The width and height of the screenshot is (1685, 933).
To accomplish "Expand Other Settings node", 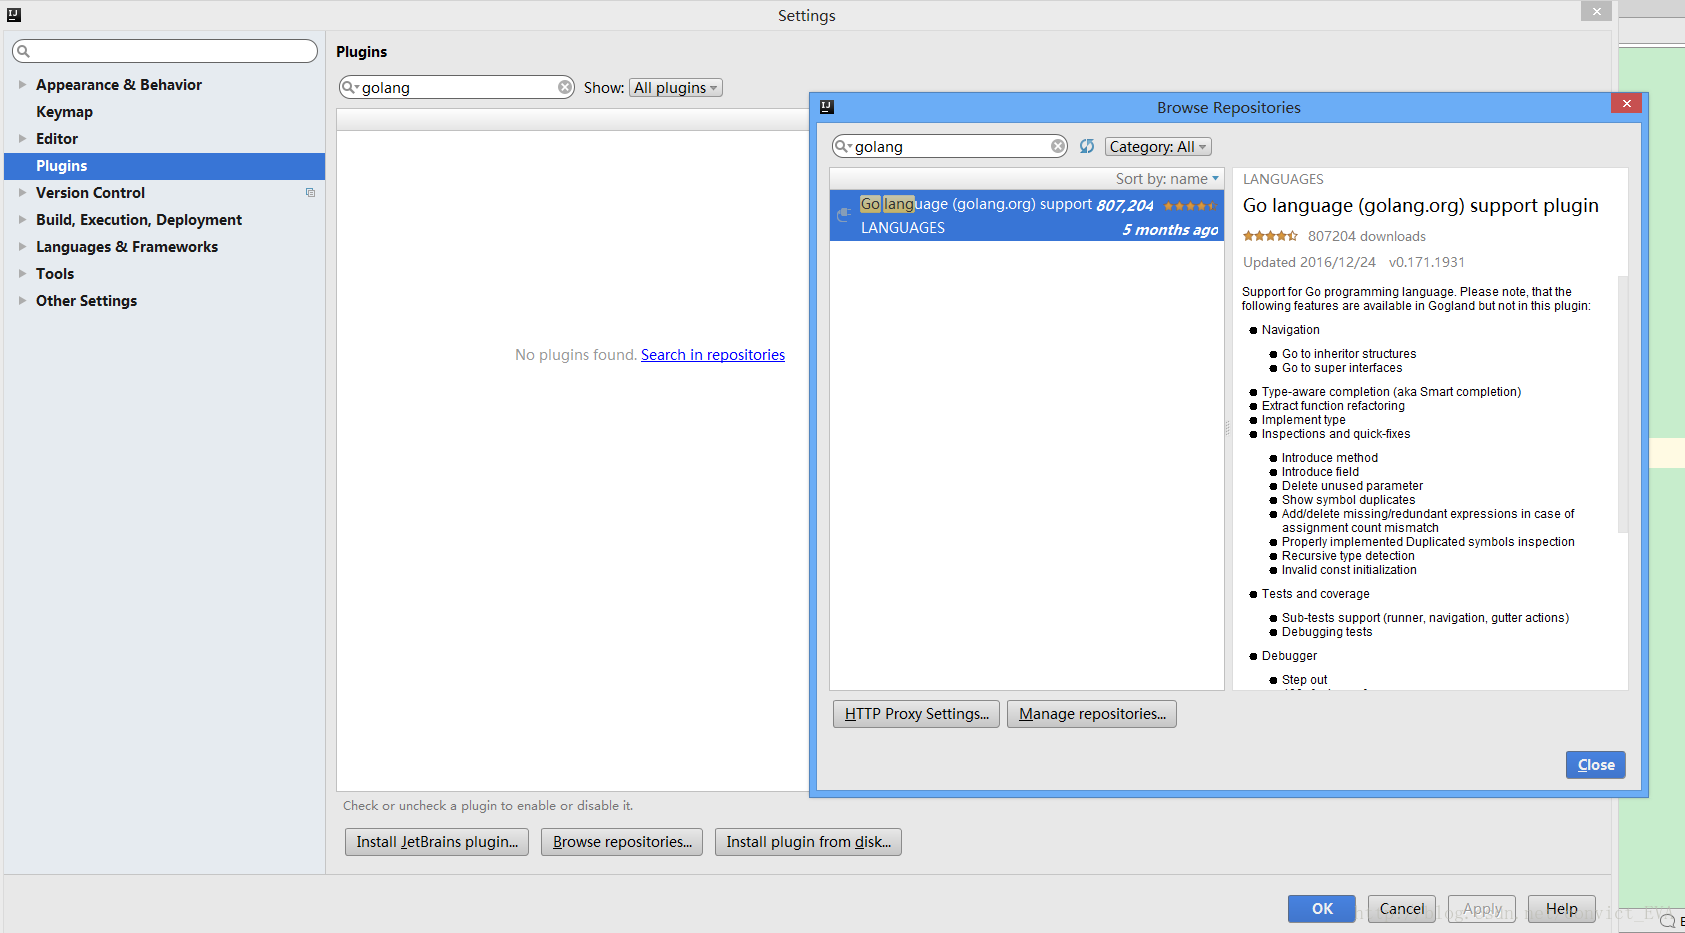I will (22, 301).
